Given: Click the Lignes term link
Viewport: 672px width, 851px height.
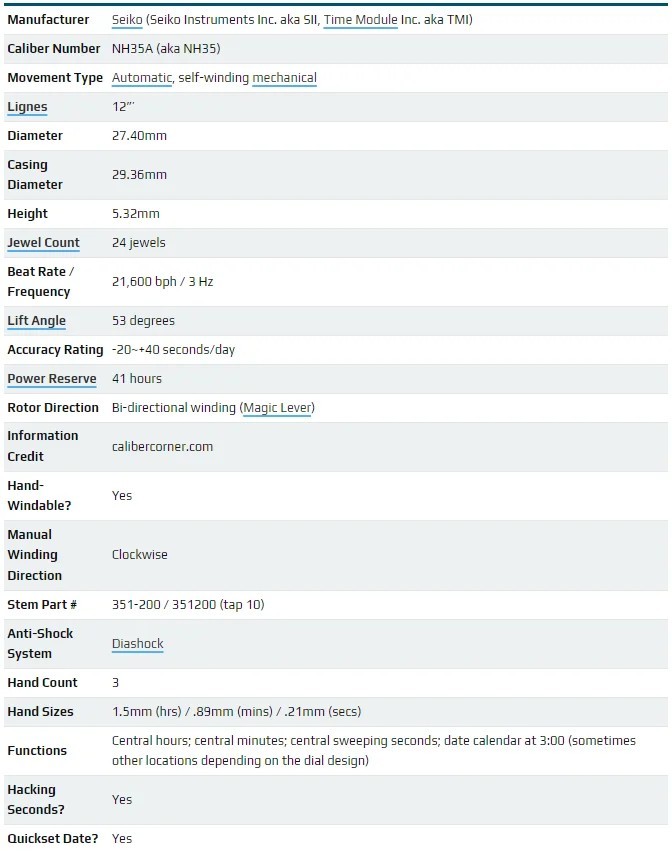Looking at the screenshot, I should 27,107.
